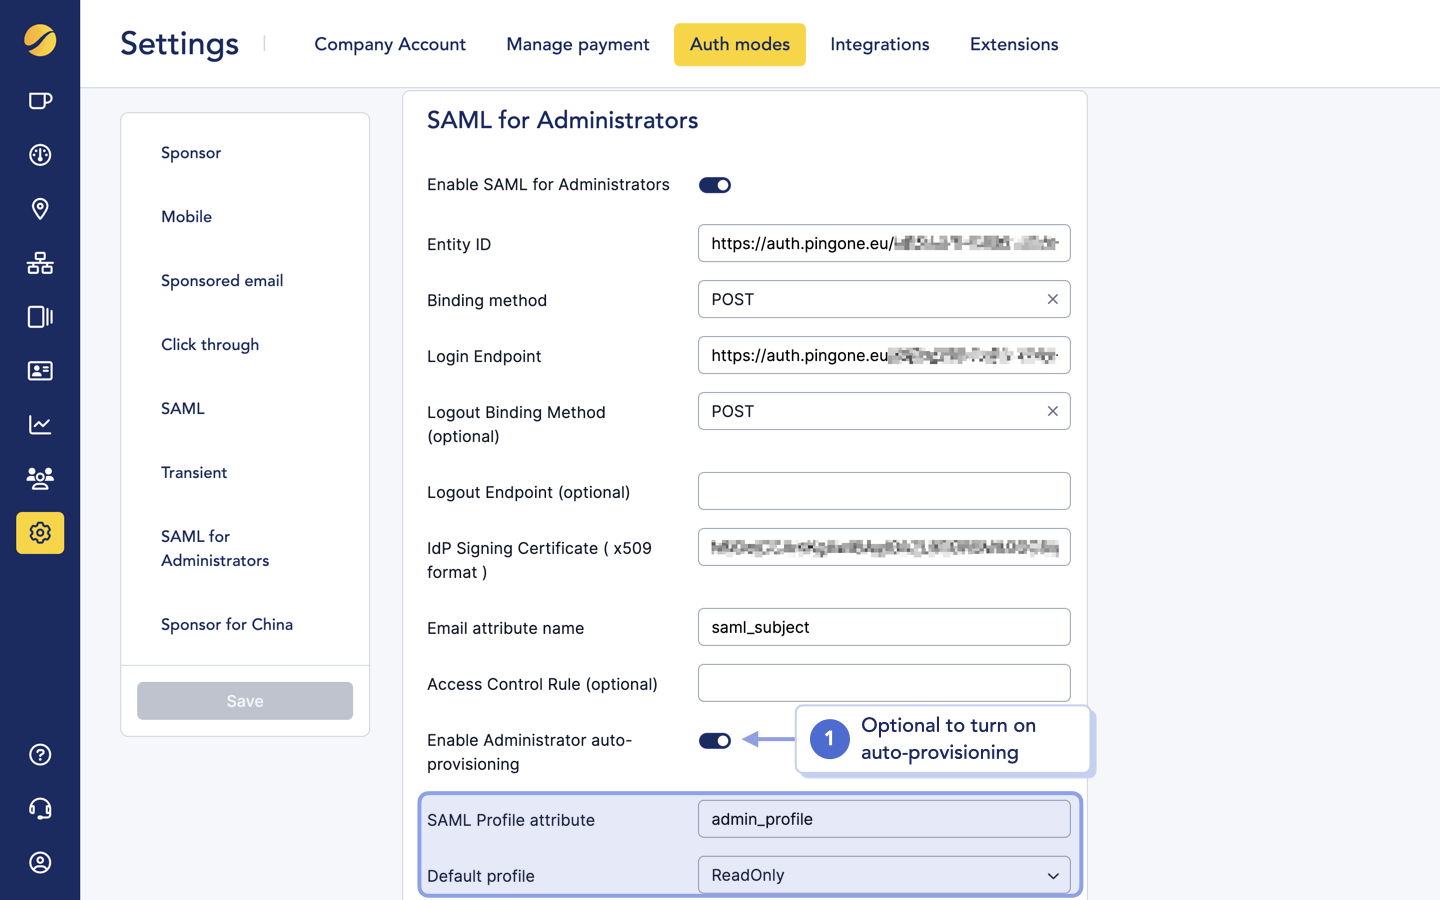Viewport: 1440px width, 900px height.
Task: Open the dashboard gauge icon in sidebar
Action: (x=39, y=155)
